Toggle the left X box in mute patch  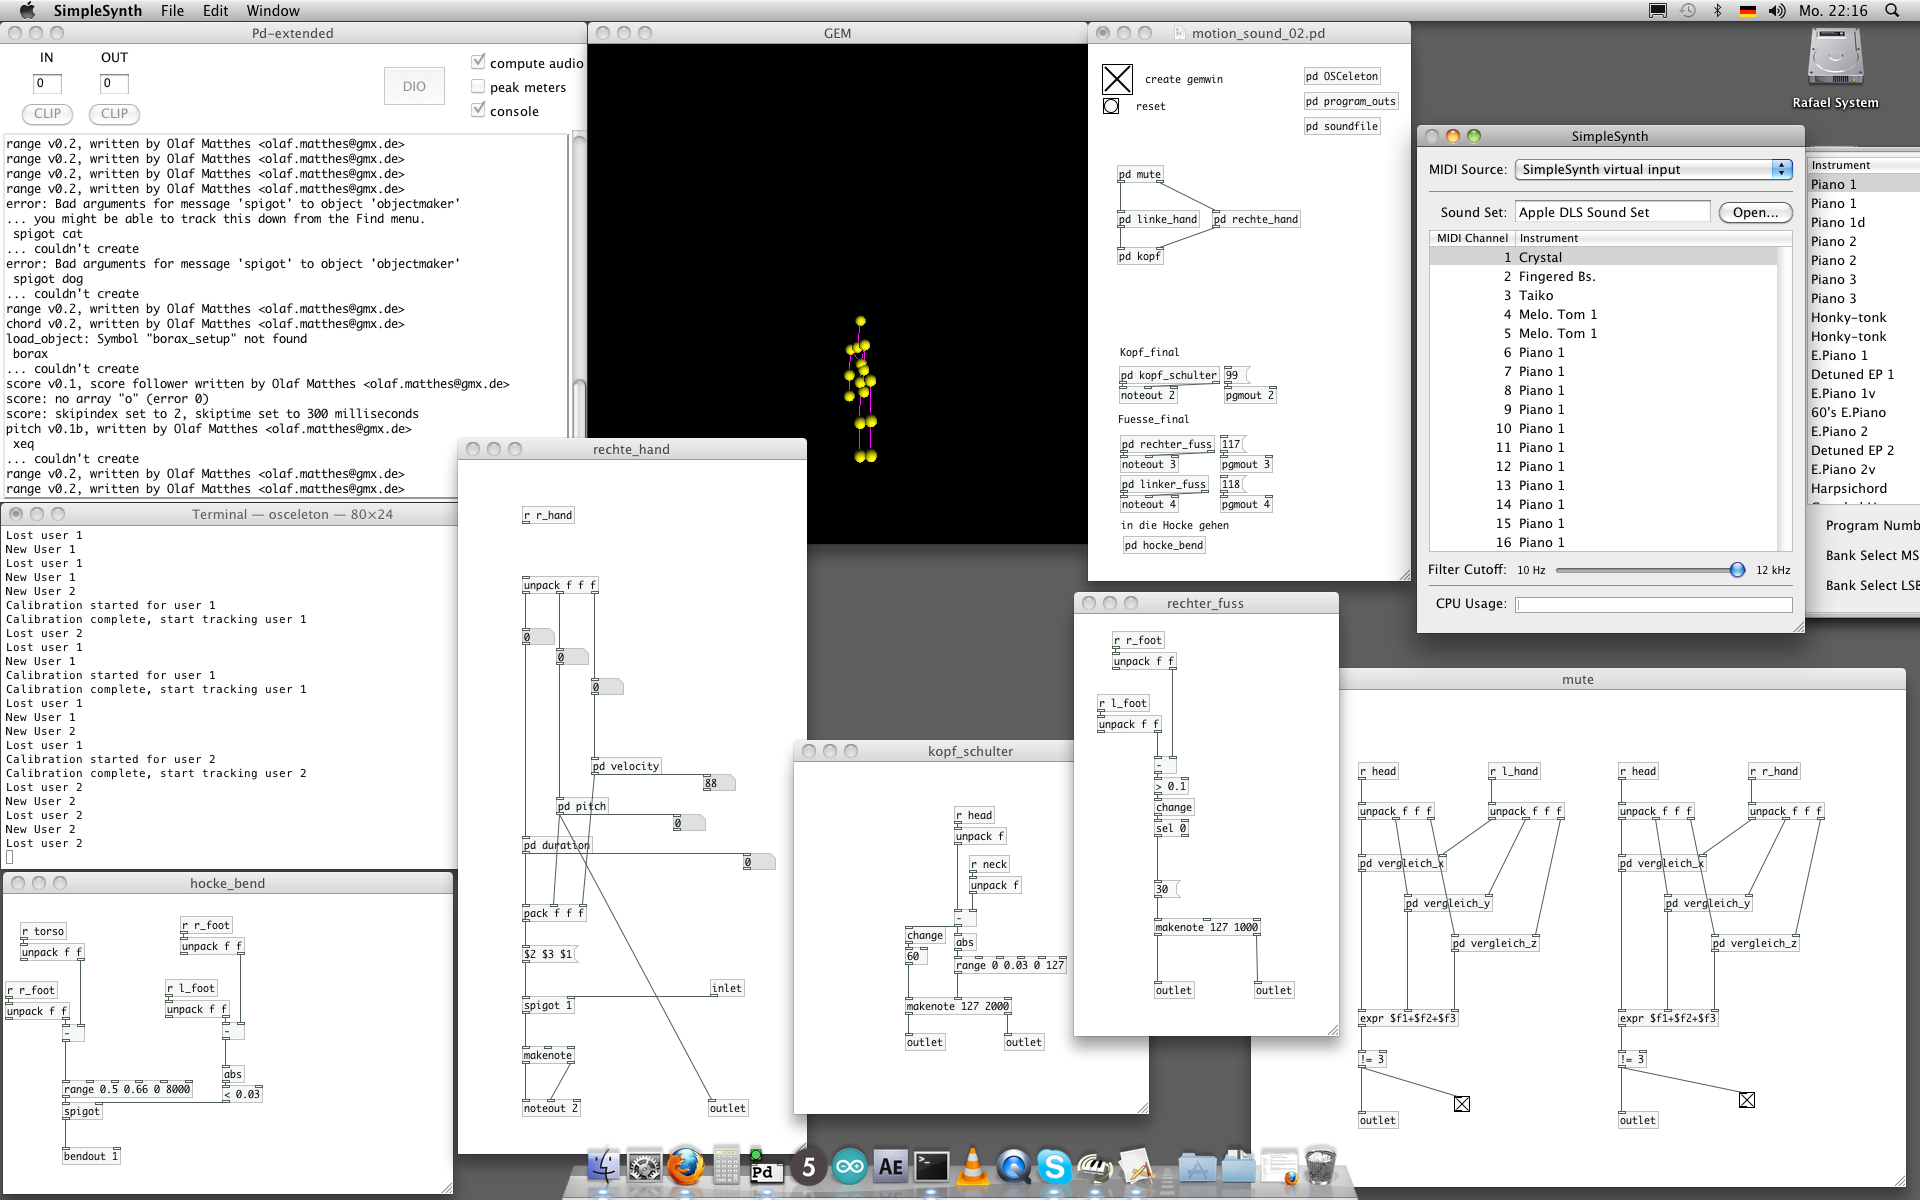[1462, 1104]
